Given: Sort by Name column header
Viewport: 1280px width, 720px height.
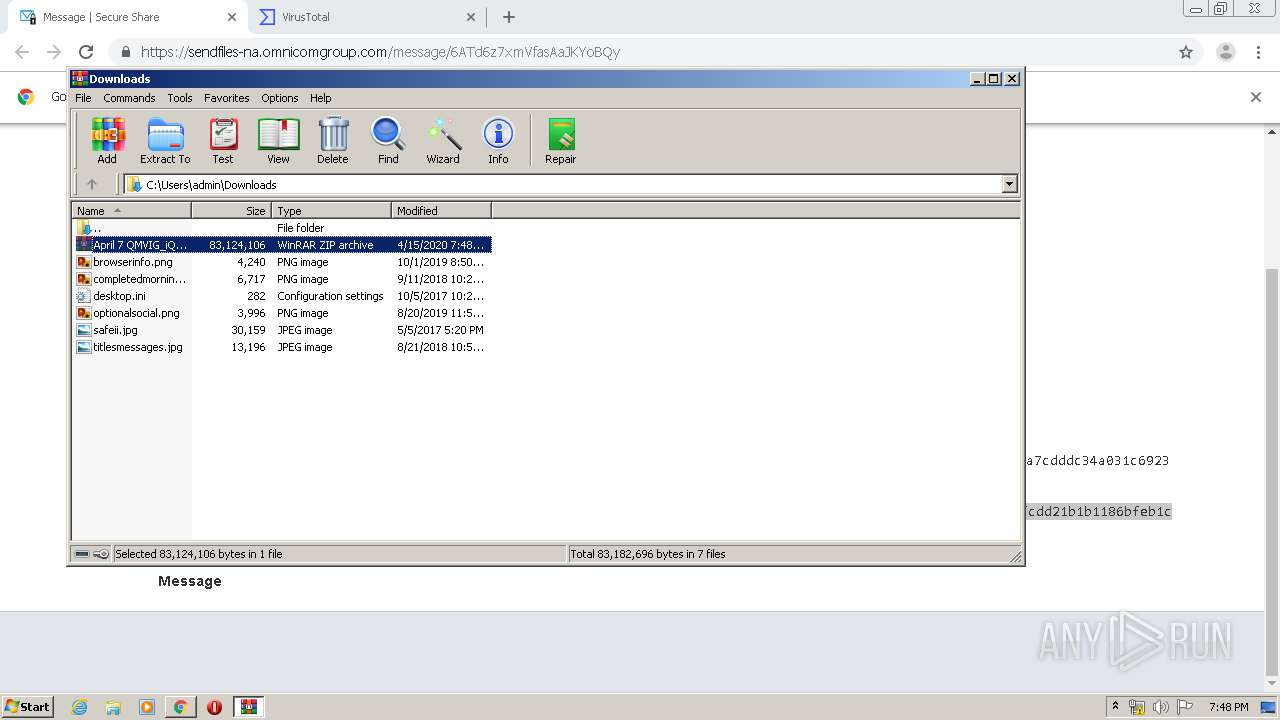Looking at the screenshot, I should tap(131, 211).
